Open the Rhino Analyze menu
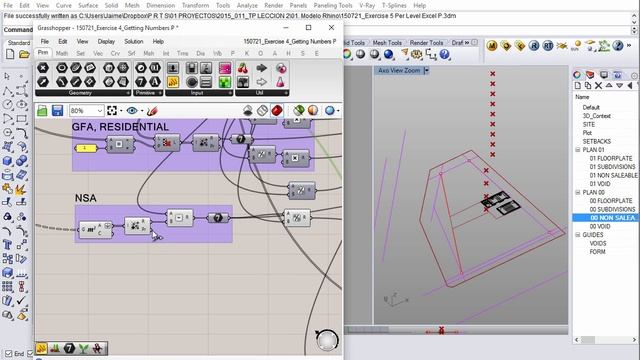The image size is (640, 360). click(x=247, y=5)
